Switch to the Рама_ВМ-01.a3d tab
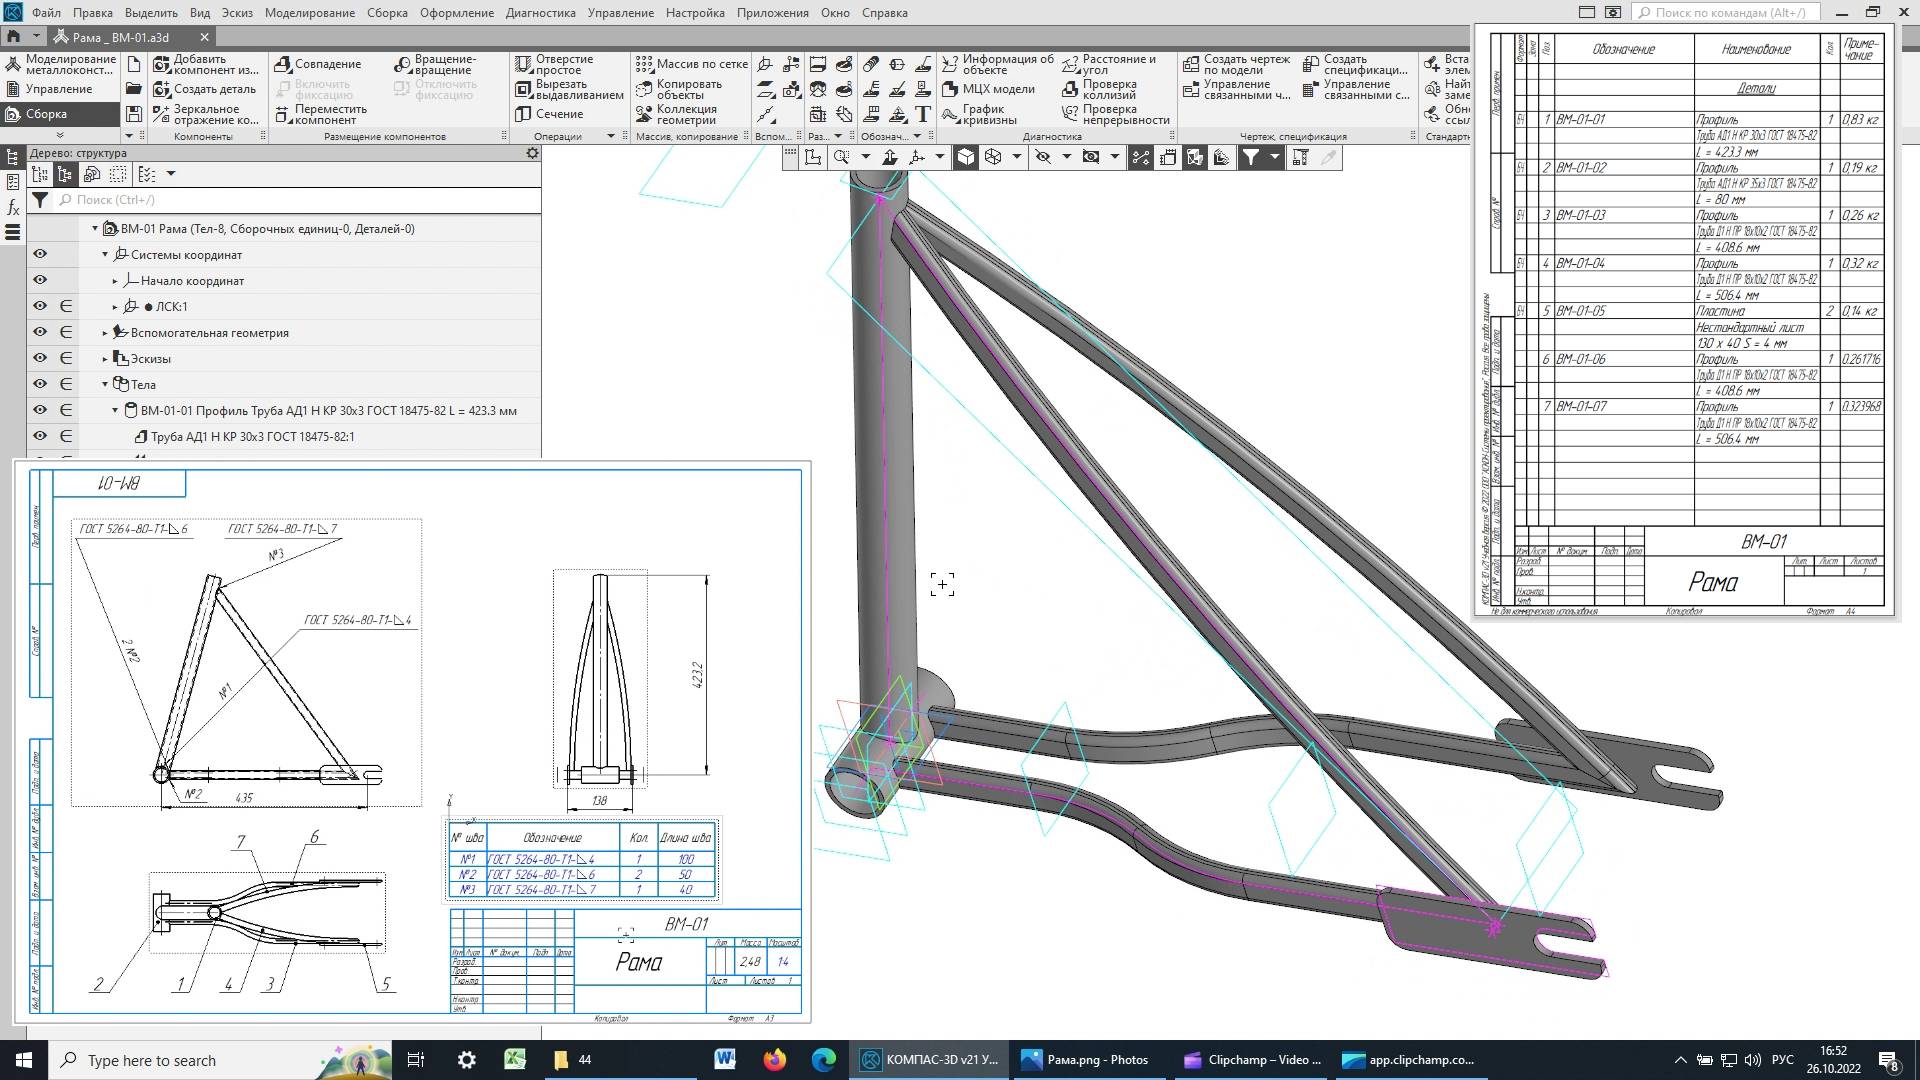Viewport: 1920px width, 1080px height. pyautogui.click(x=120, y=37)
